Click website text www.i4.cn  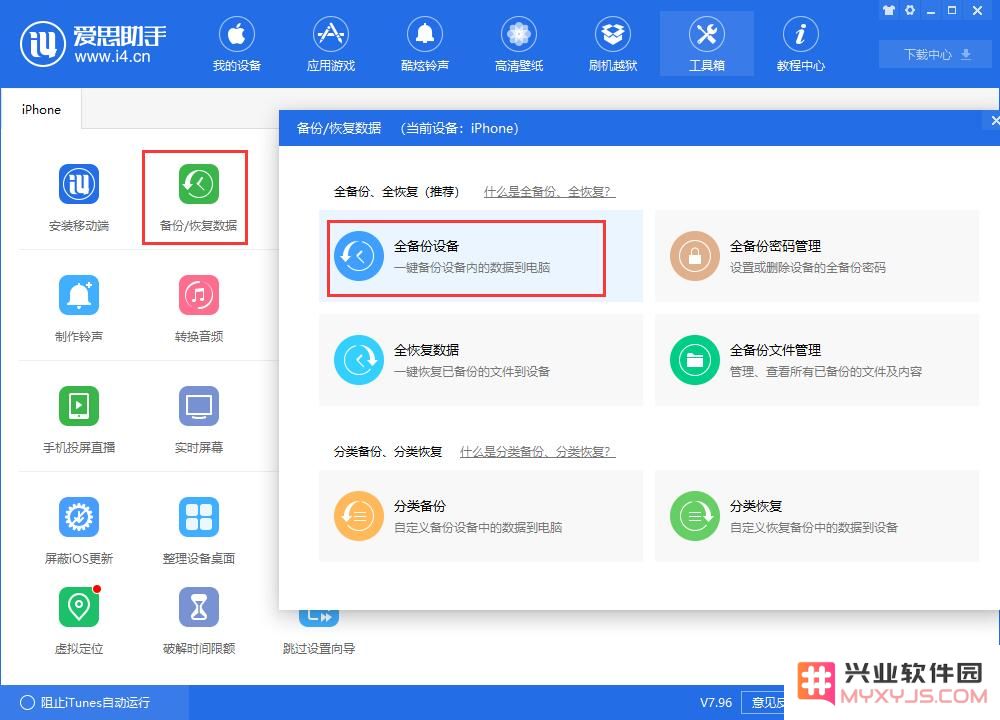112,57
